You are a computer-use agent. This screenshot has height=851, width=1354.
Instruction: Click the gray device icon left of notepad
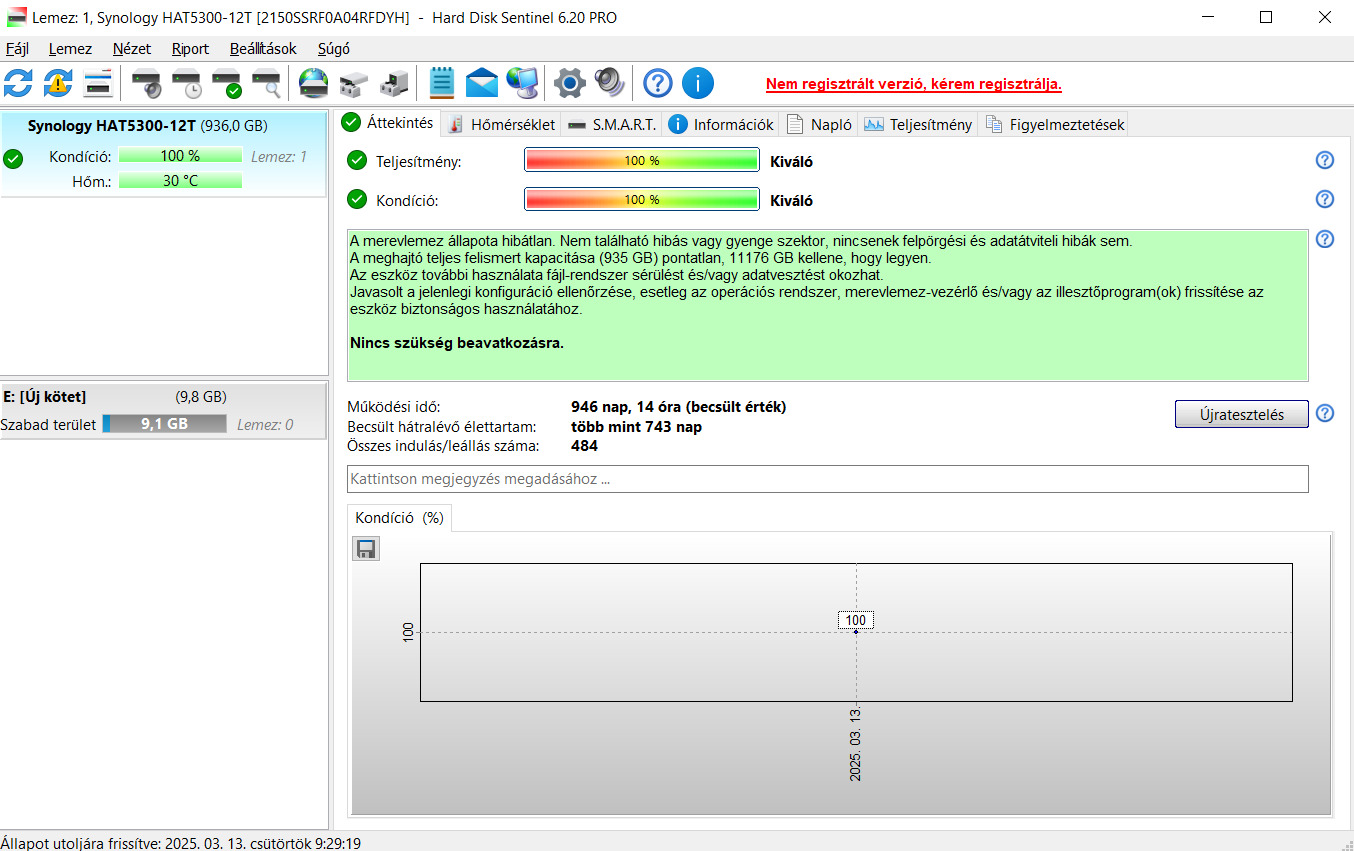coord(394,83)
